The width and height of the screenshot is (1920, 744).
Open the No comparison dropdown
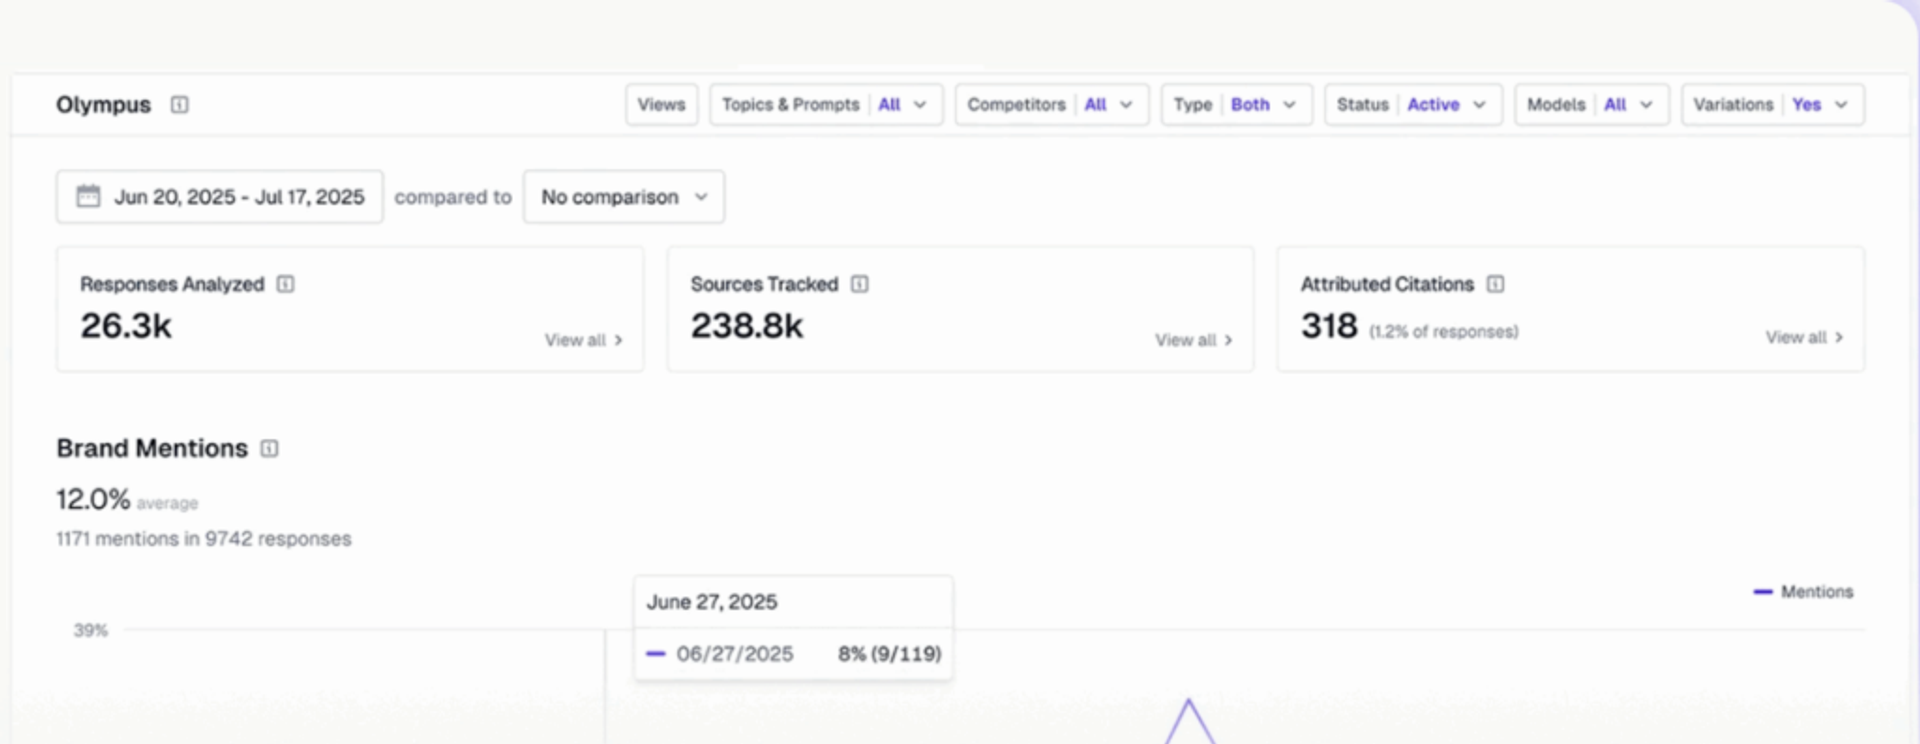click(624, 197)
